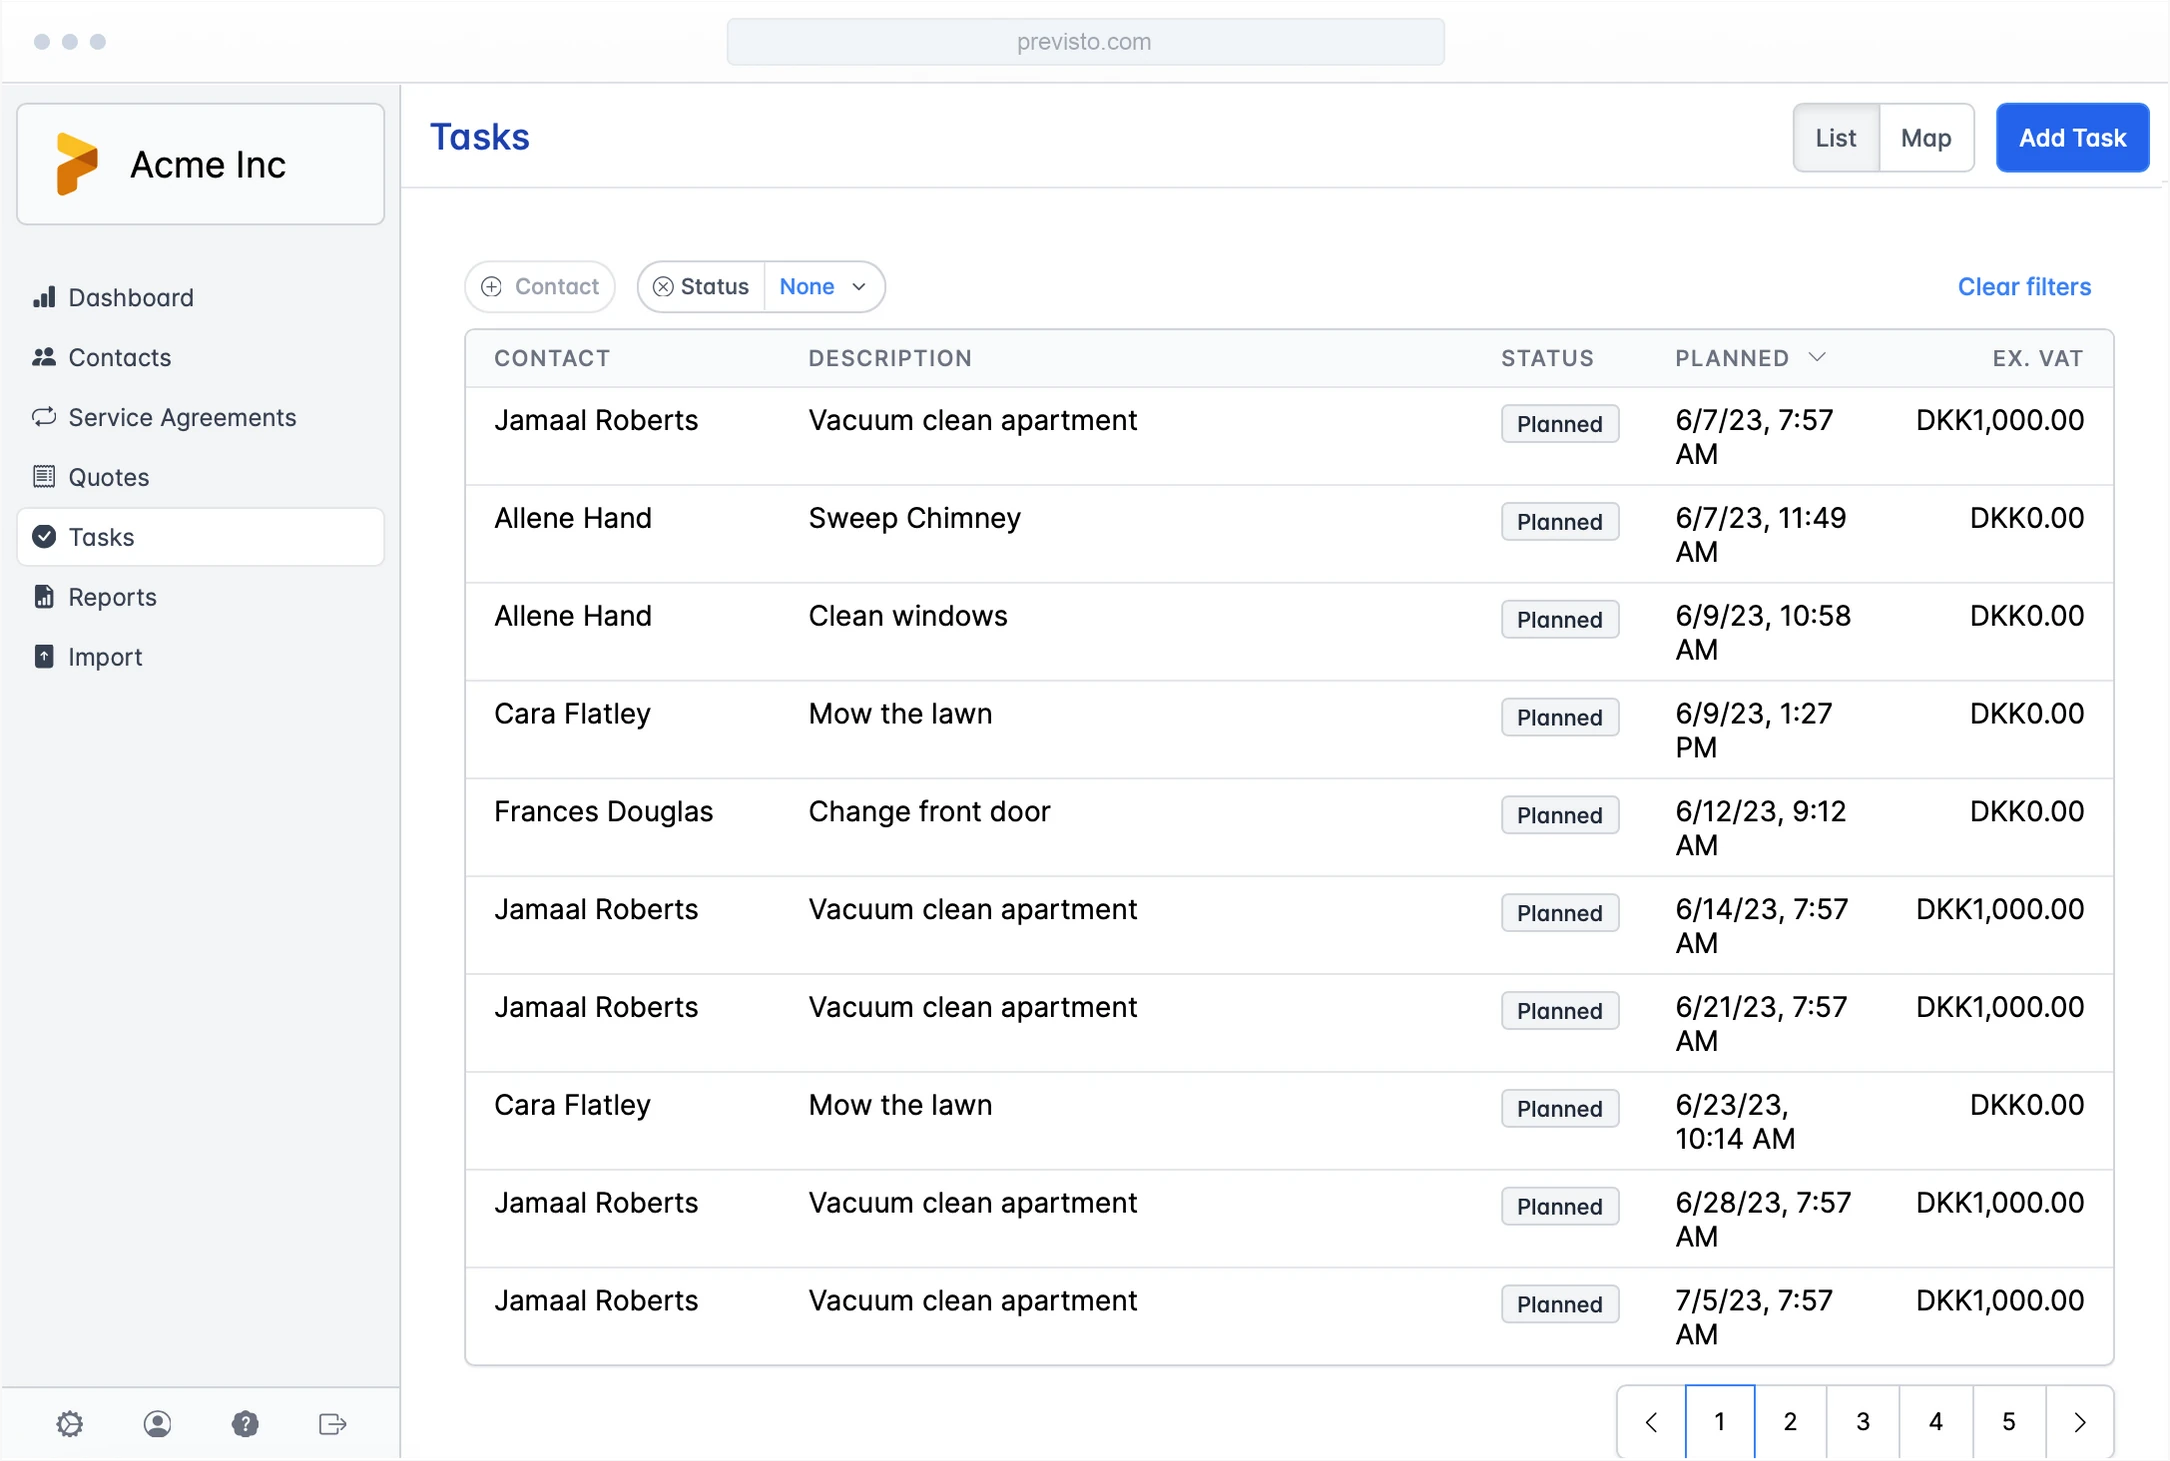This screenshot has height=1461, width=2170.
Task: Click the Clear filters link
Action: 2024,287
